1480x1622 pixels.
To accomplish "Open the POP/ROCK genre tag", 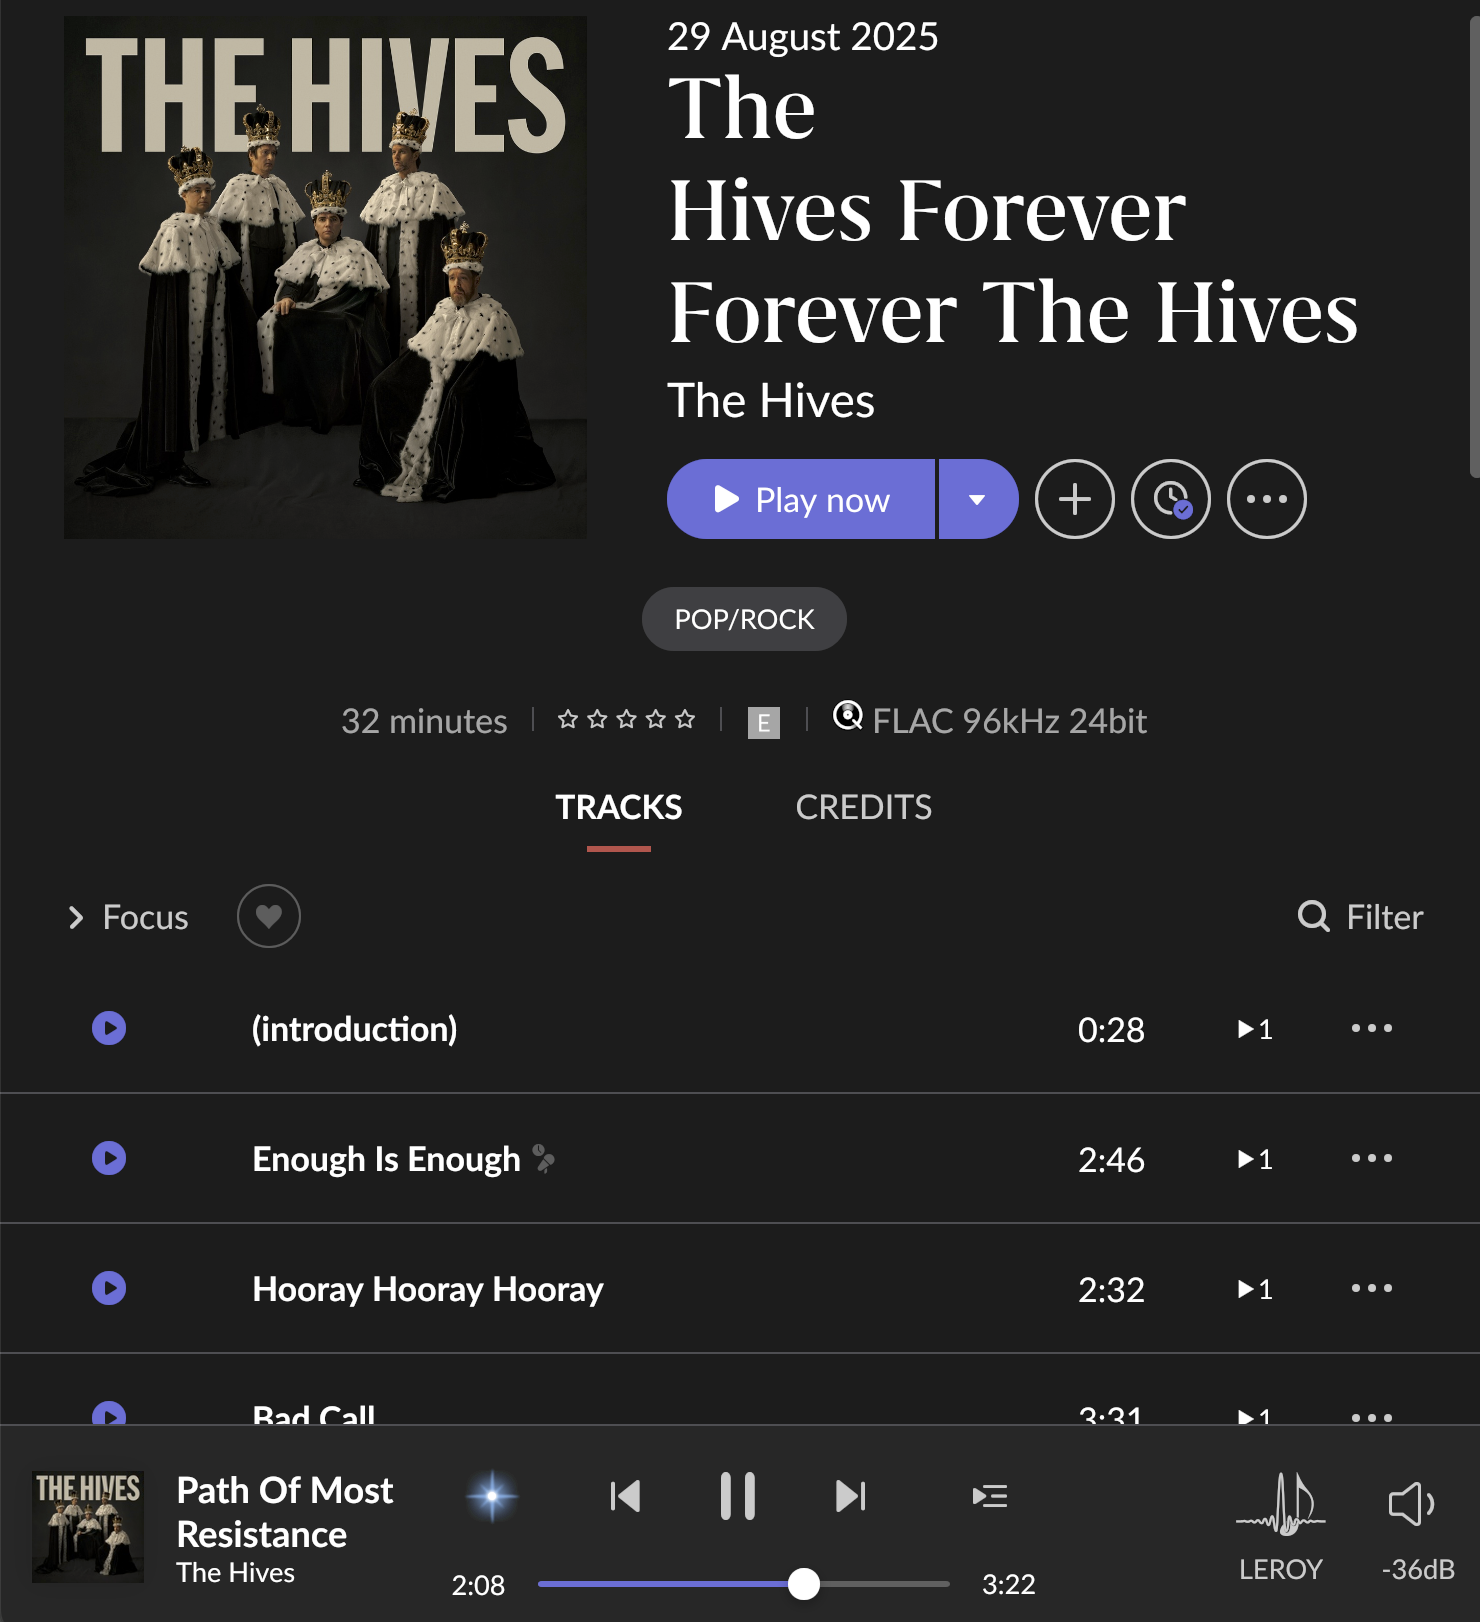I will pos(744,619).
